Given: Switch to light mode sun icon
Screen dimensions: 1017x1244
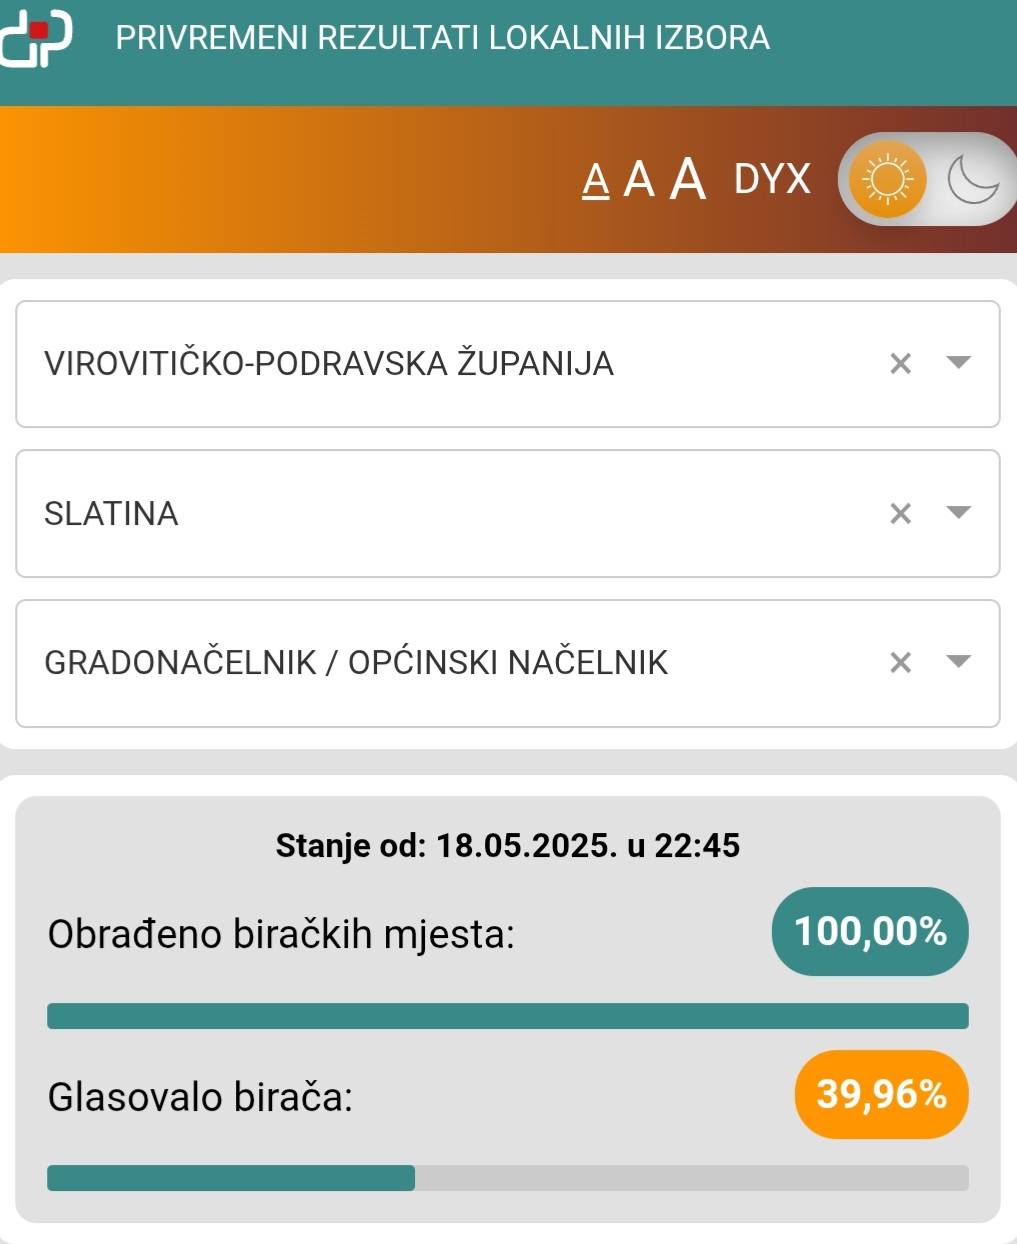Looking at the screenshot, I should (x=887, y=180).
